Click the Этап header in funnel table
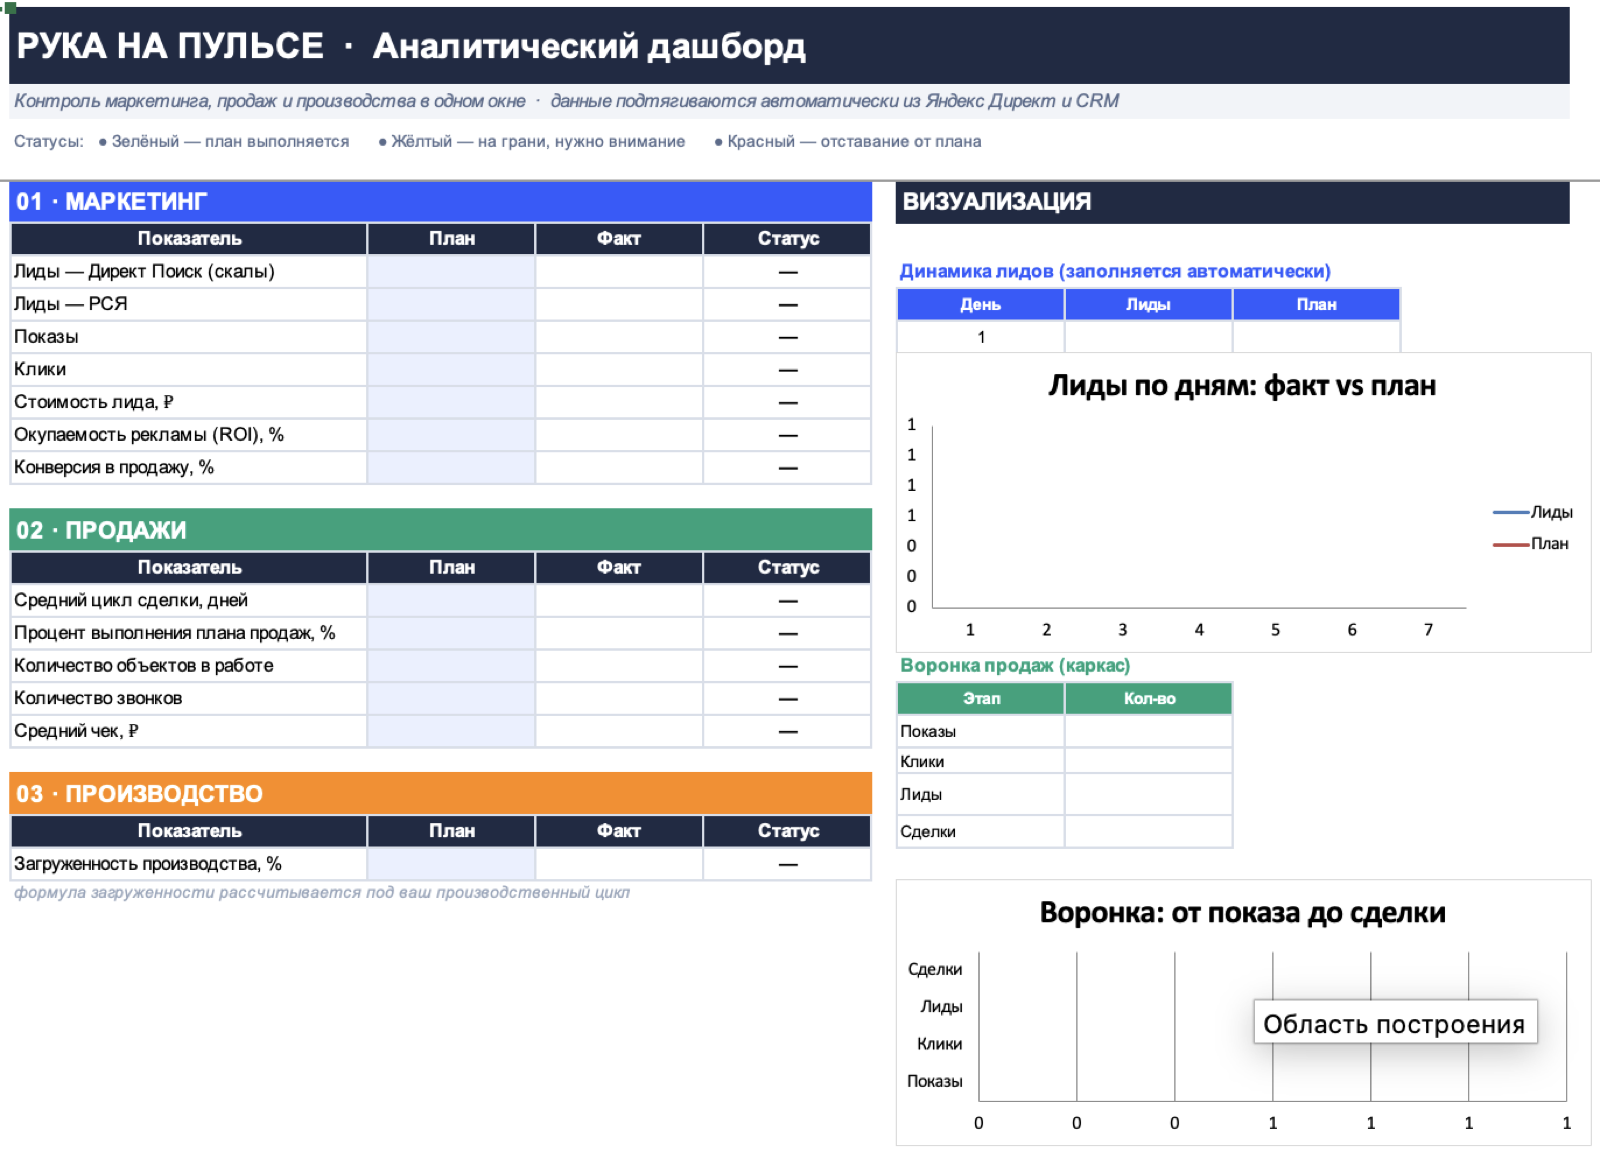Viewport: 1600px width, 1159px height. pyautogui.click(x=981, y=698)
